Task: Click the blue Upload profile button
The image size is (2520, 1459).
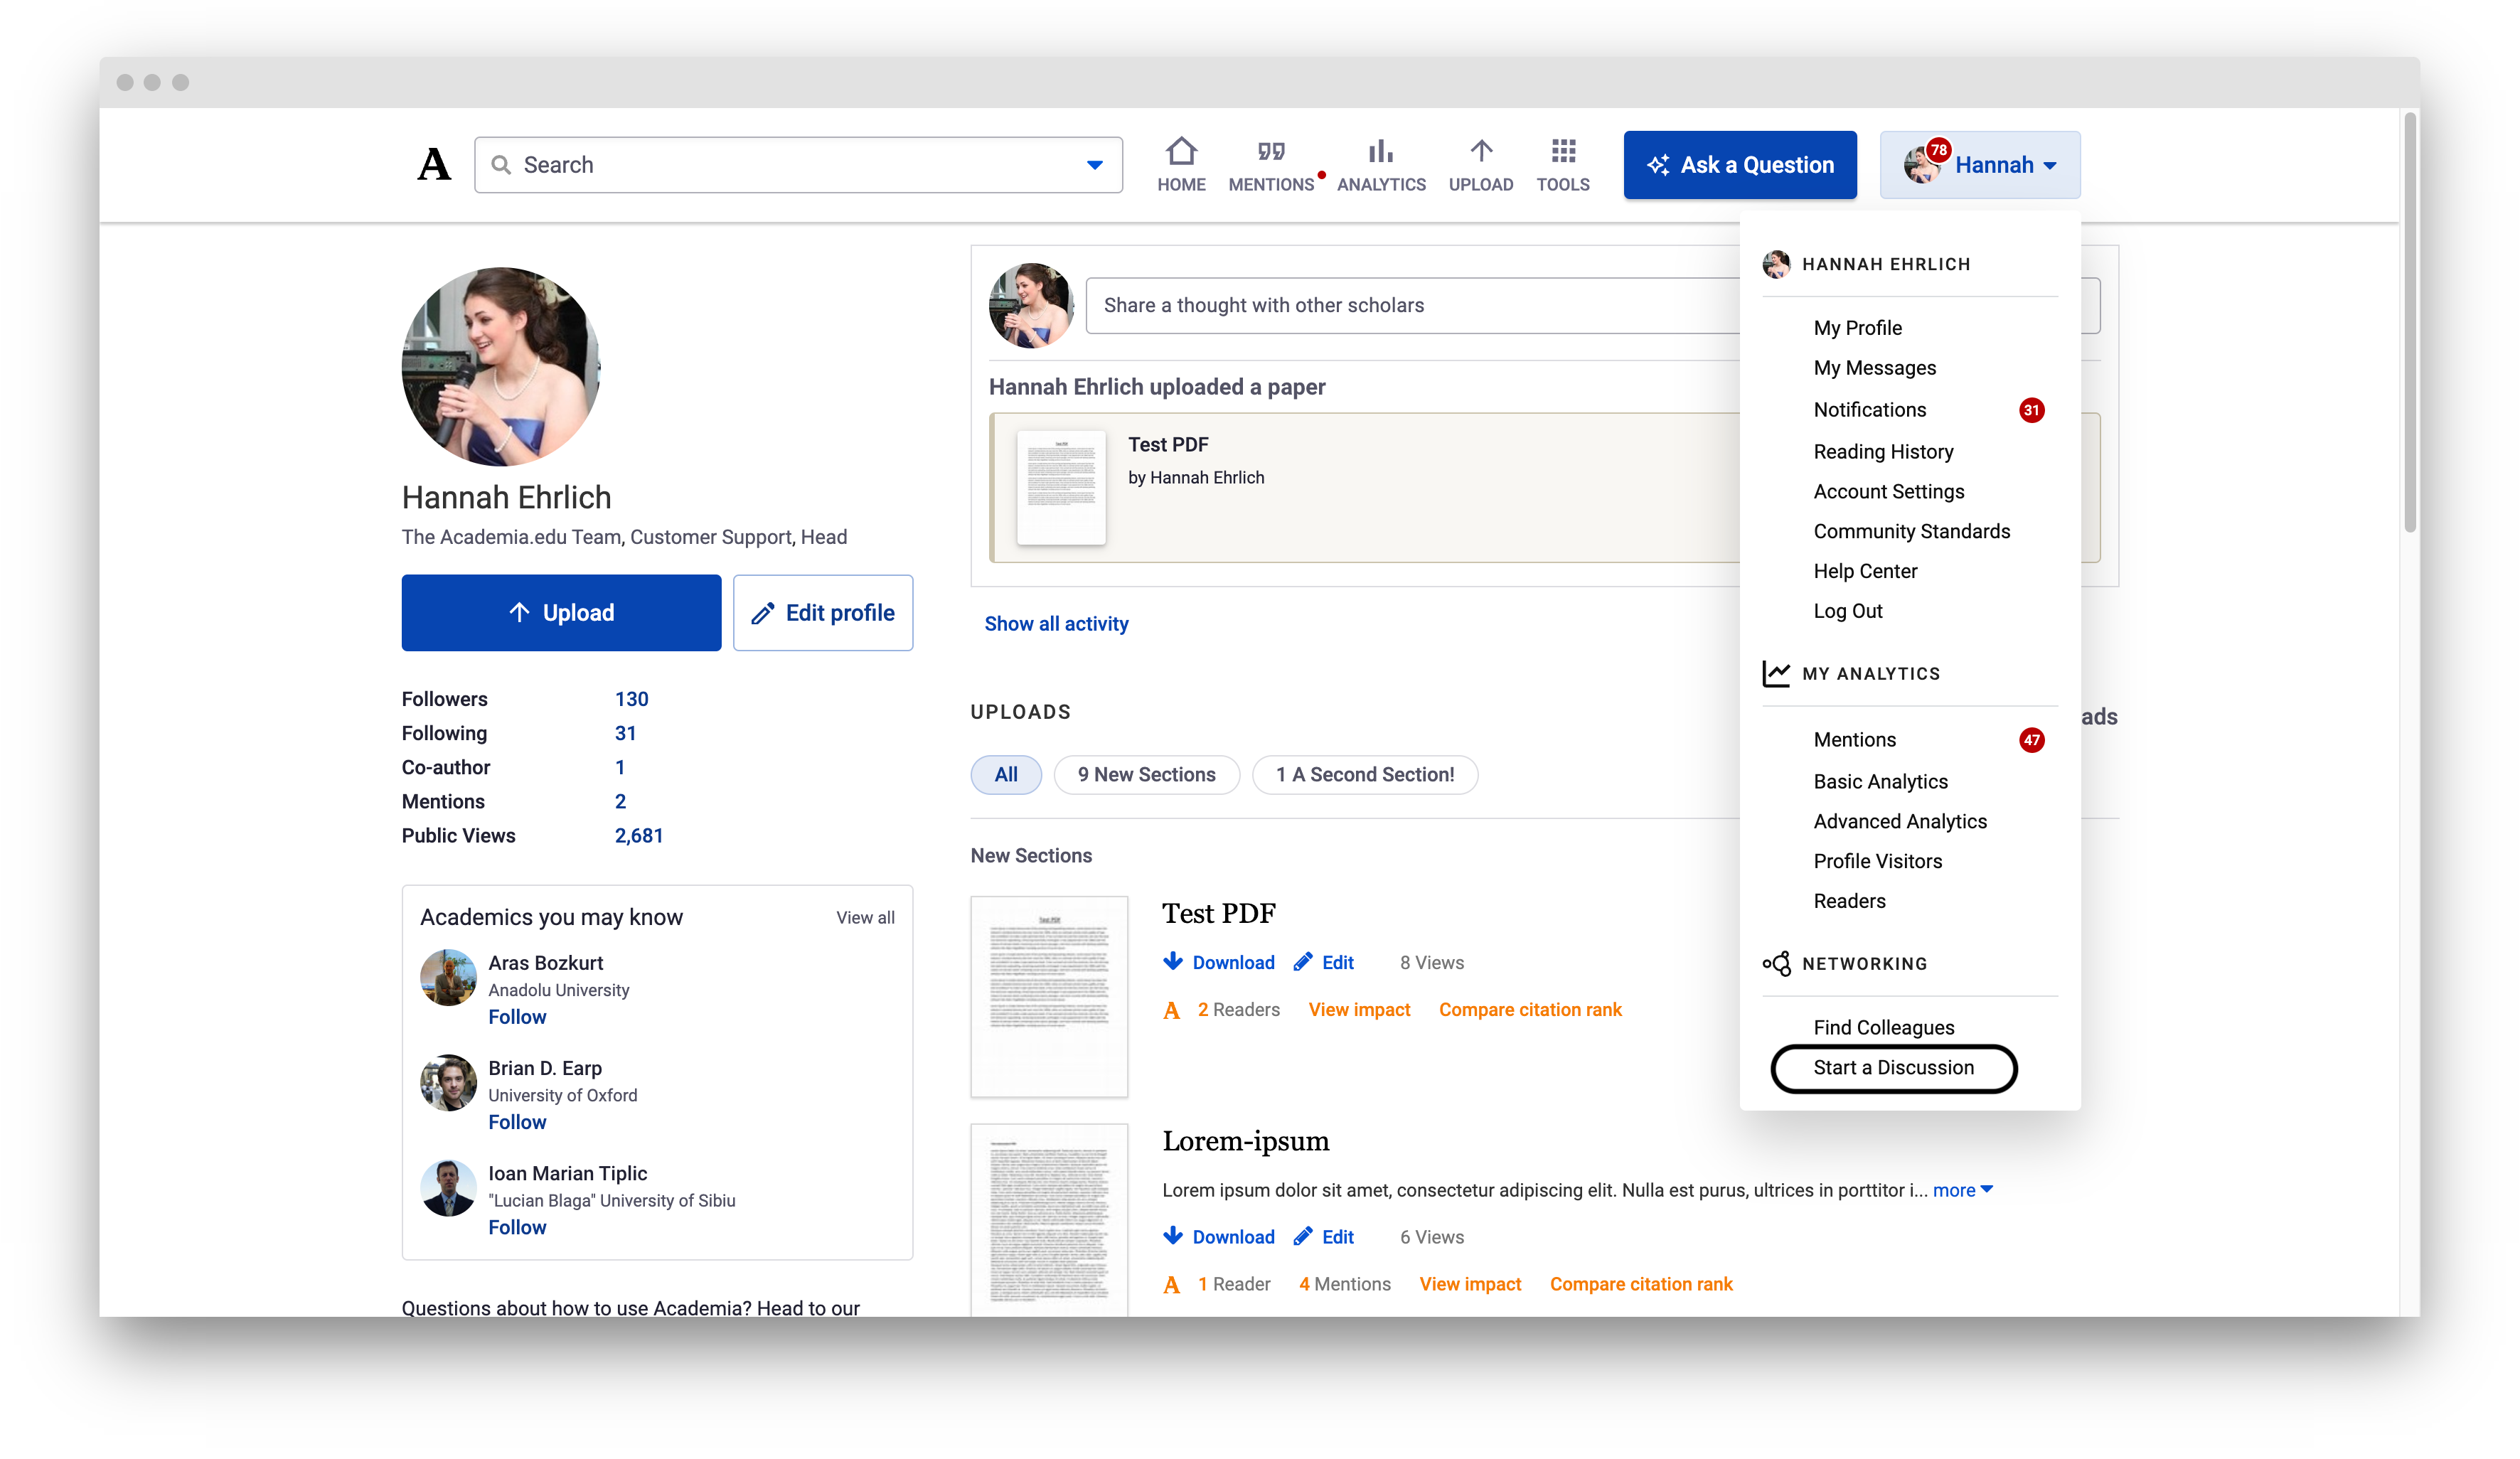Action: click(561, 613)
